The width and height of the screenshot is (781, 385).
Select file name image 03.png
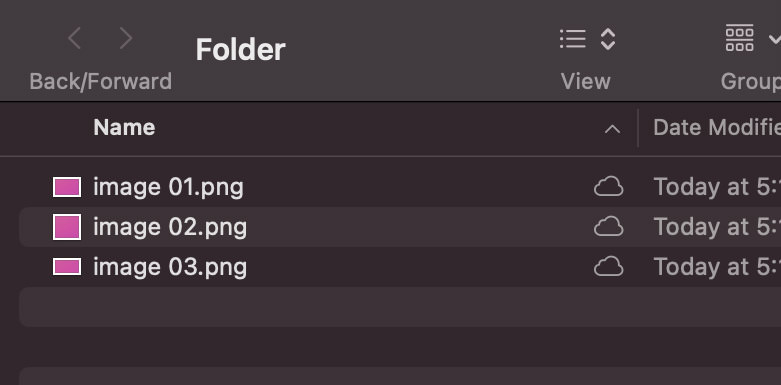[x=170, y=267]
